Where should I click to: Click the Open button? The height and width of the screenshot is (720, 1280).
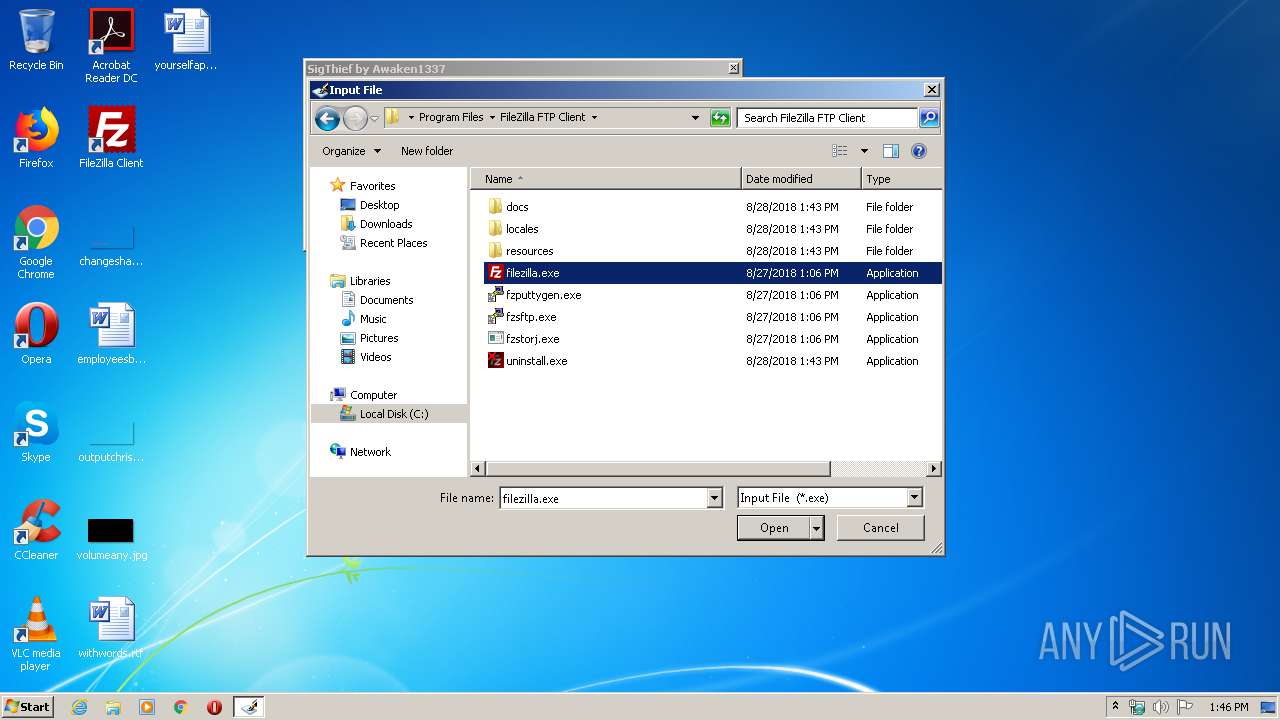pyautogui.click(x=774, y=528)
